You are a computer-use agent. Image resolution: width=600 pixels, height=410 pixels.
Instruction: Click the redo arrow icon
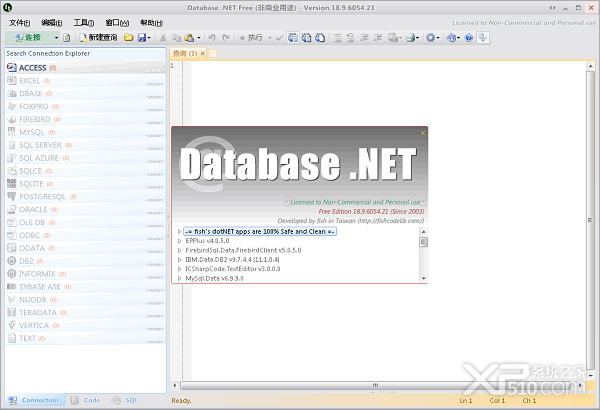pos(226,38)
